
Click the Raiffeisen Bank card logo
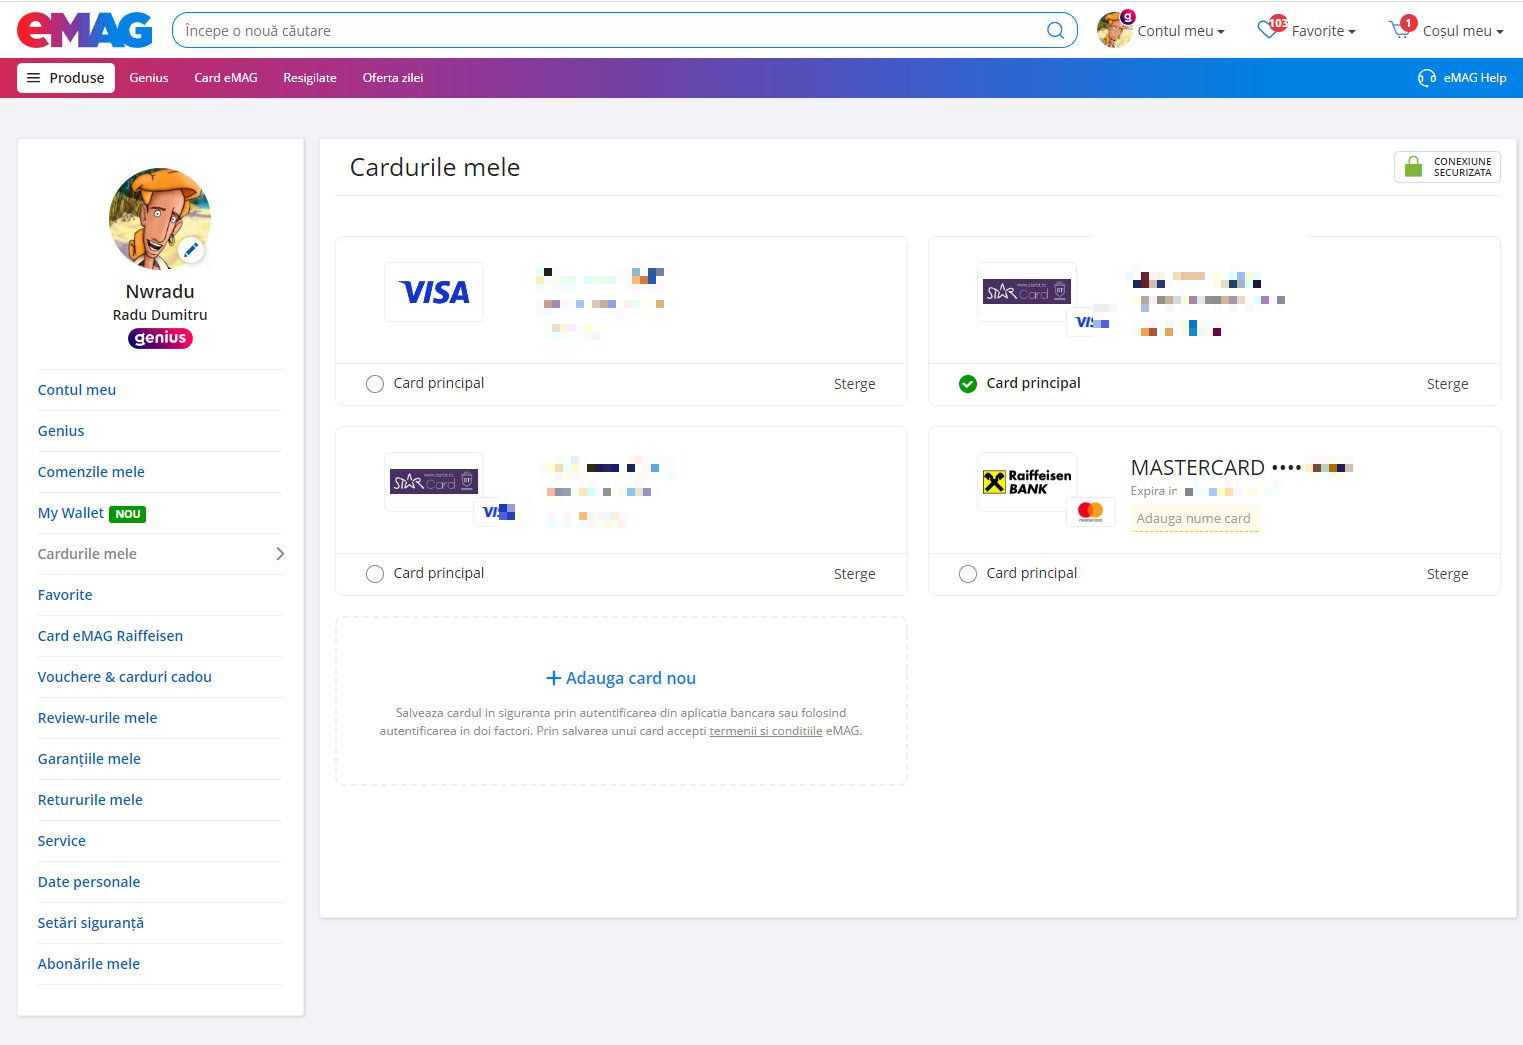click(x=1027, y=482)
